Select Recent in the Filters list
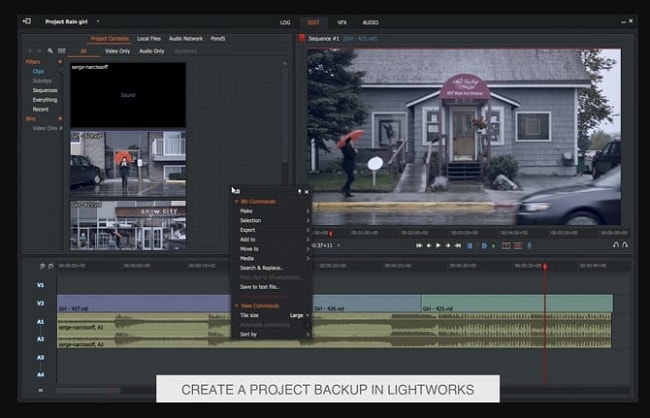The height and width of the screenshot is (418, 650). pos(41,109)
